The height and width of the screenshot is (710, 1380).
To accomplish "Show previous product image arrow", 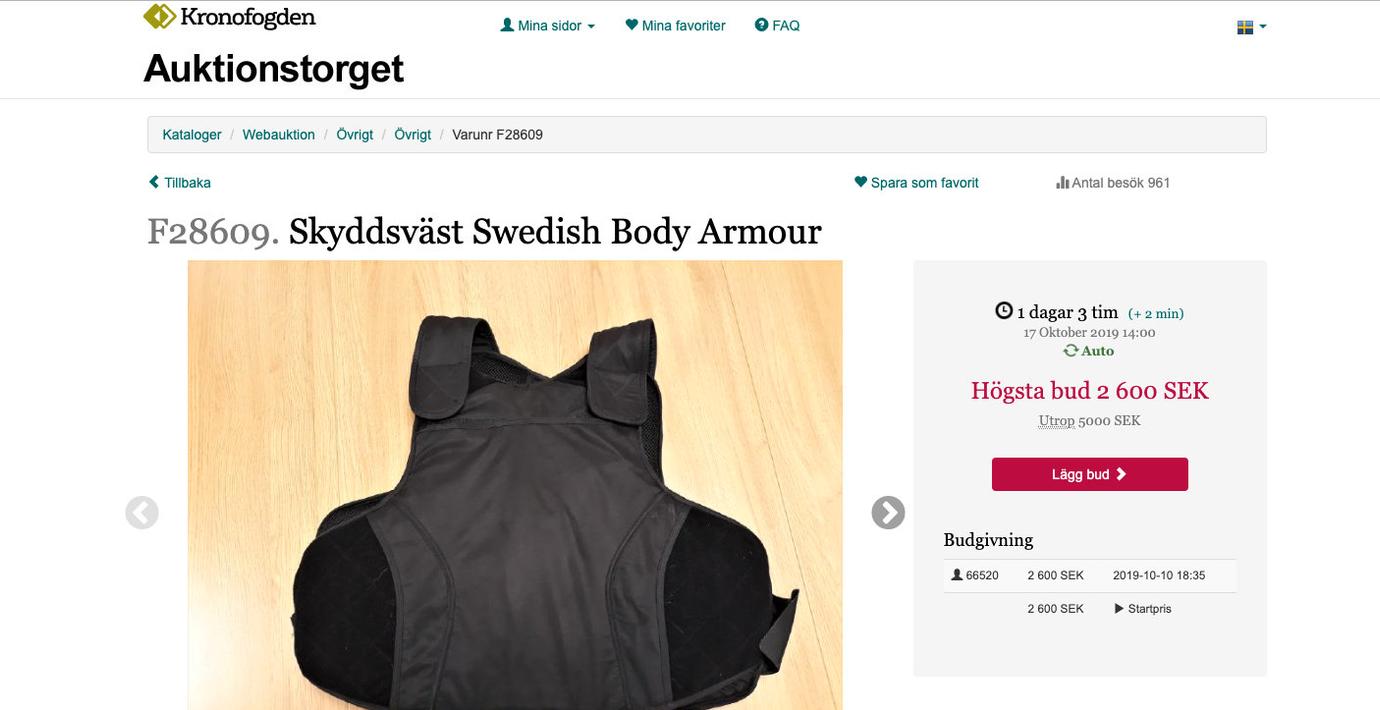I will 142,513.
